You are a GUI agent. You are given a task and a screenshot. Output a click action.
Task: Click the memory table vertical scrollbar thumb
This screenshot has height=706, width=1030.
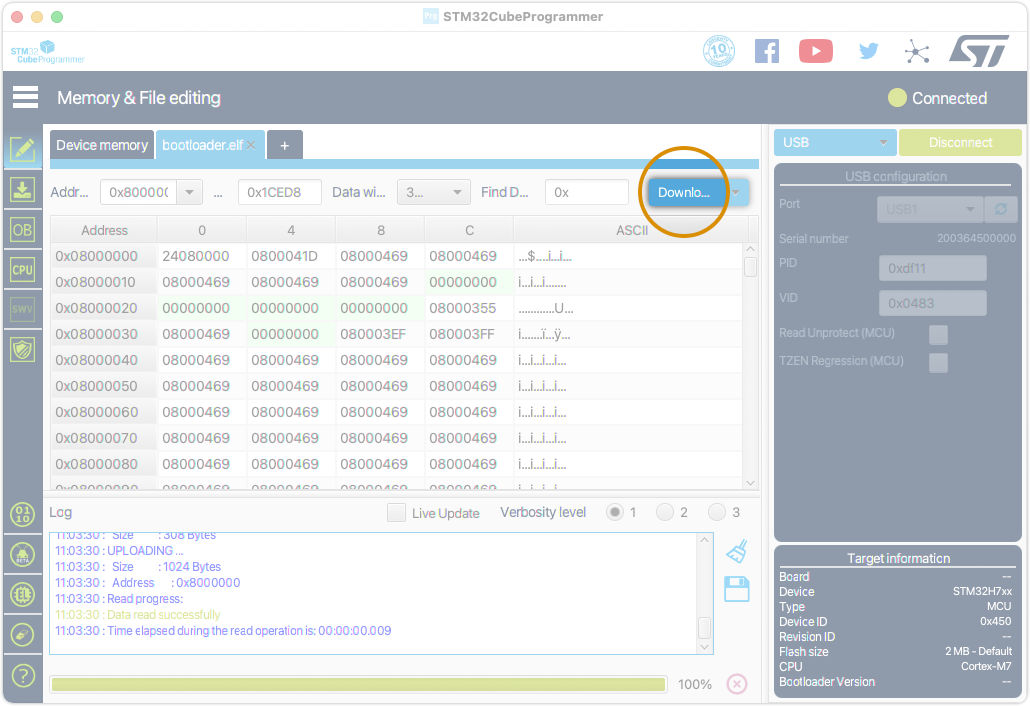tap(750, 267)
